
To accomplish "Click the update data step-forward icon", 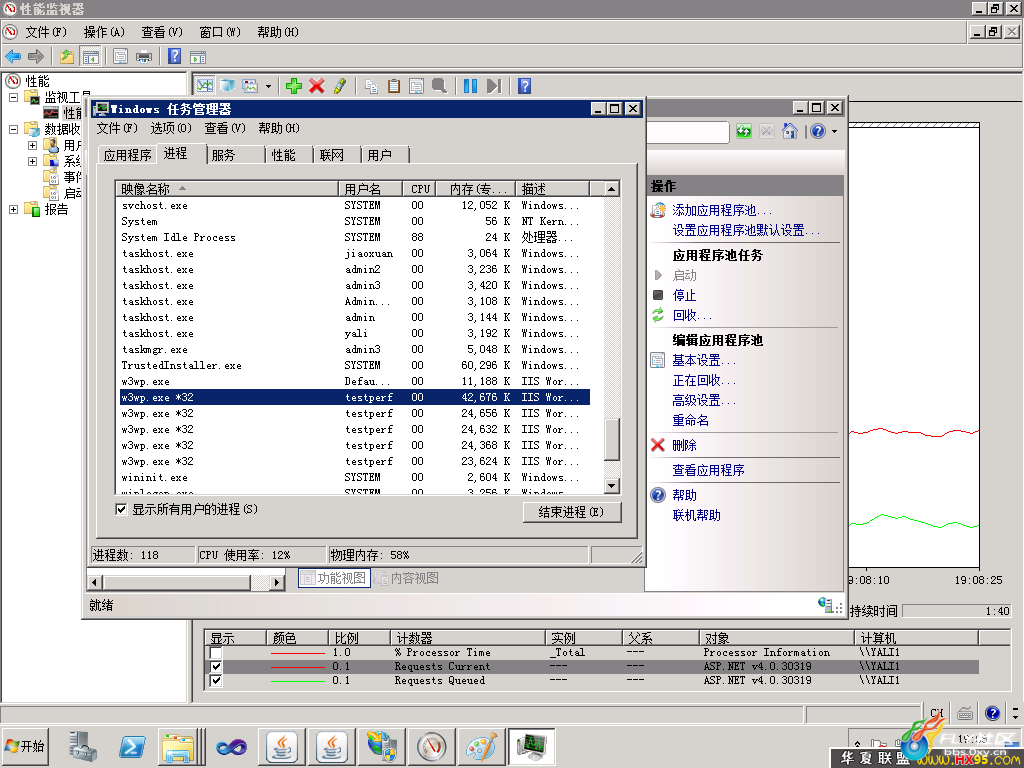I will (x=494, y=86).
